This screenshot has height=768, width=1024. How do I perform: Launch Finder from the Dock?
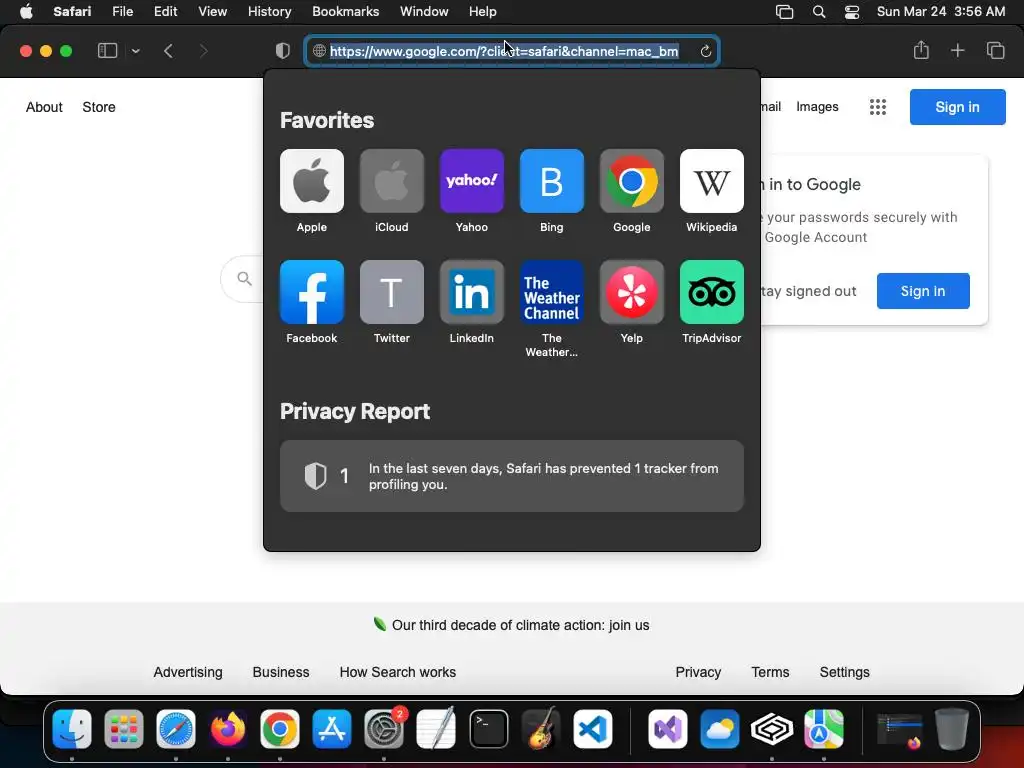(72, 729)
